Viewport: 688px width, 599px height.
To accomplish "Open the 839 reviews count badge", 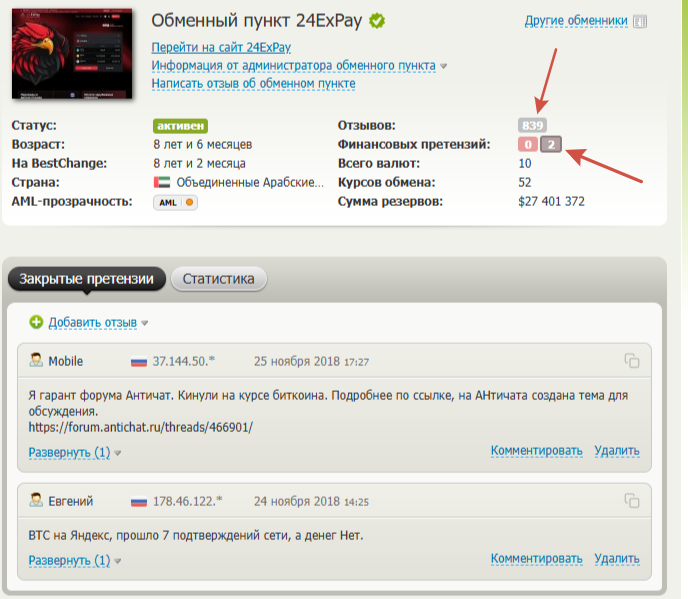I will (x=532, y=126).
